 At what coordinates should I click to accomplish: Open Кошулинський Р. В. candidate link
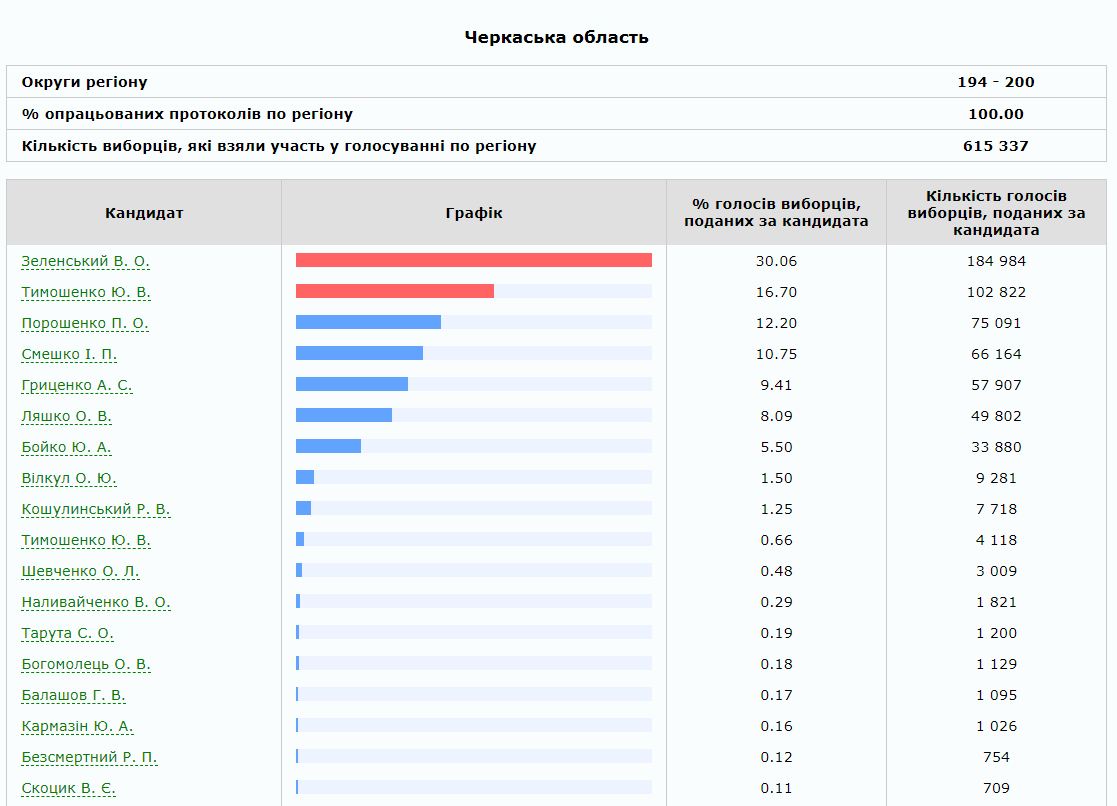96,509
